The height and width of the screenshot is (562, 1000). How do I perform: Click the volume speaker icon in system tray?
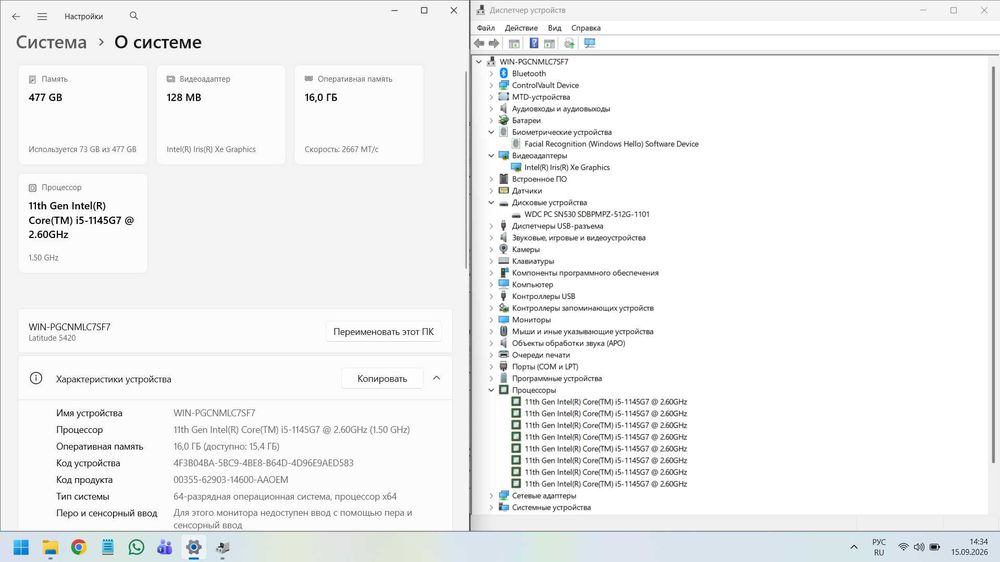point(919,547)
